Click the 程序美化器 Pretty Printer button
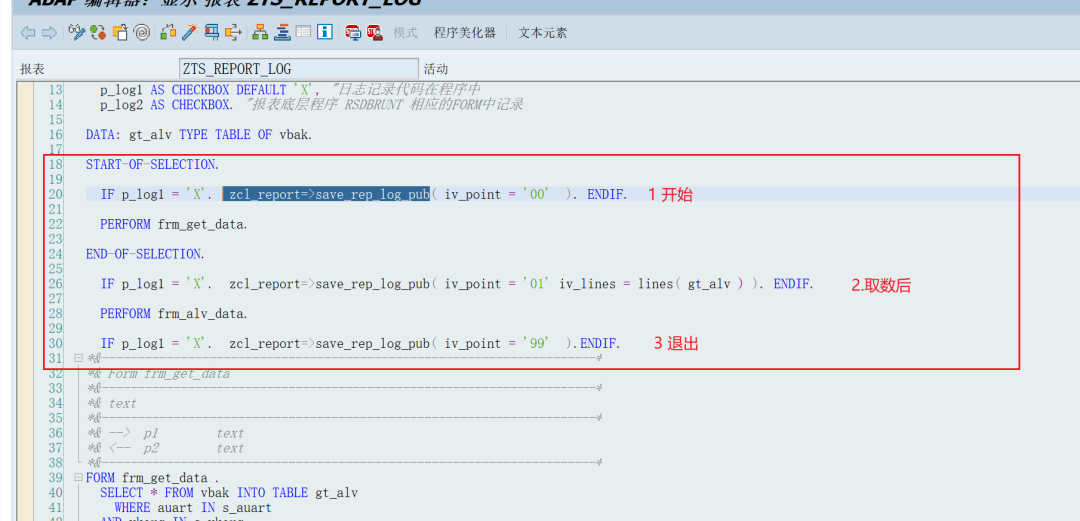 [x=465, y=32]
